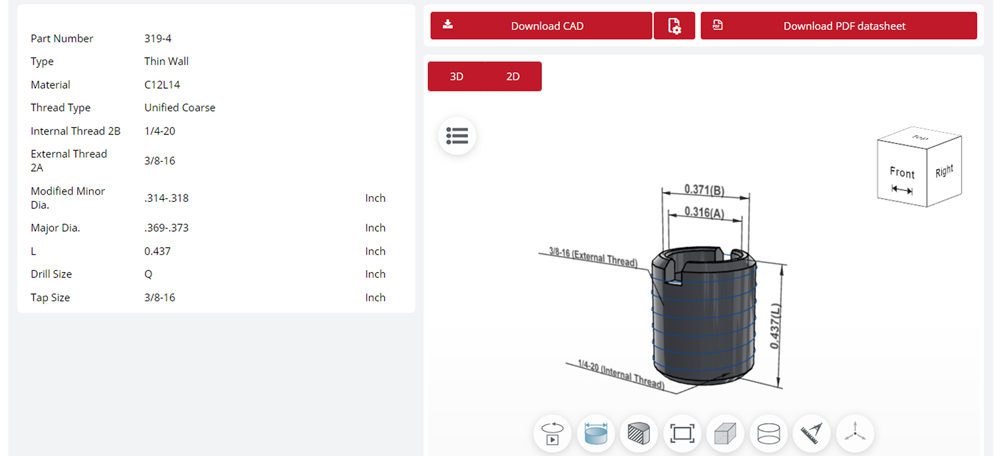This screenshot has height=456, width=1000.
Task: Toggle the dimensions display icon
Action: (x=595, y=433)
